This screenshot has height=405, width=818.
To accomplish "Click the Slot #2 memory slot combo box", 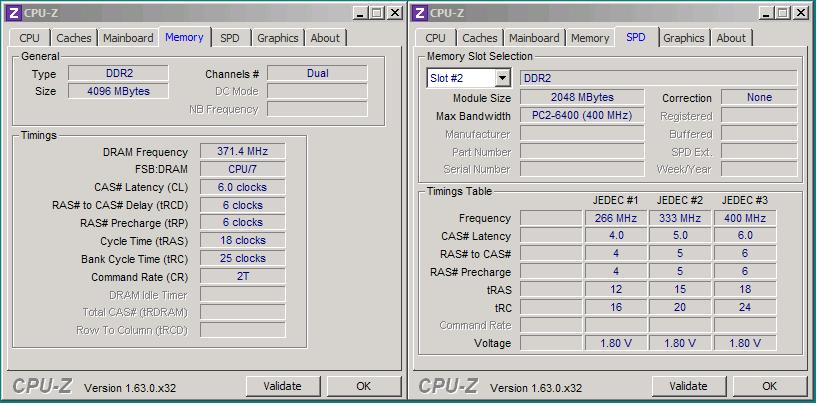I will coord(468,78).
